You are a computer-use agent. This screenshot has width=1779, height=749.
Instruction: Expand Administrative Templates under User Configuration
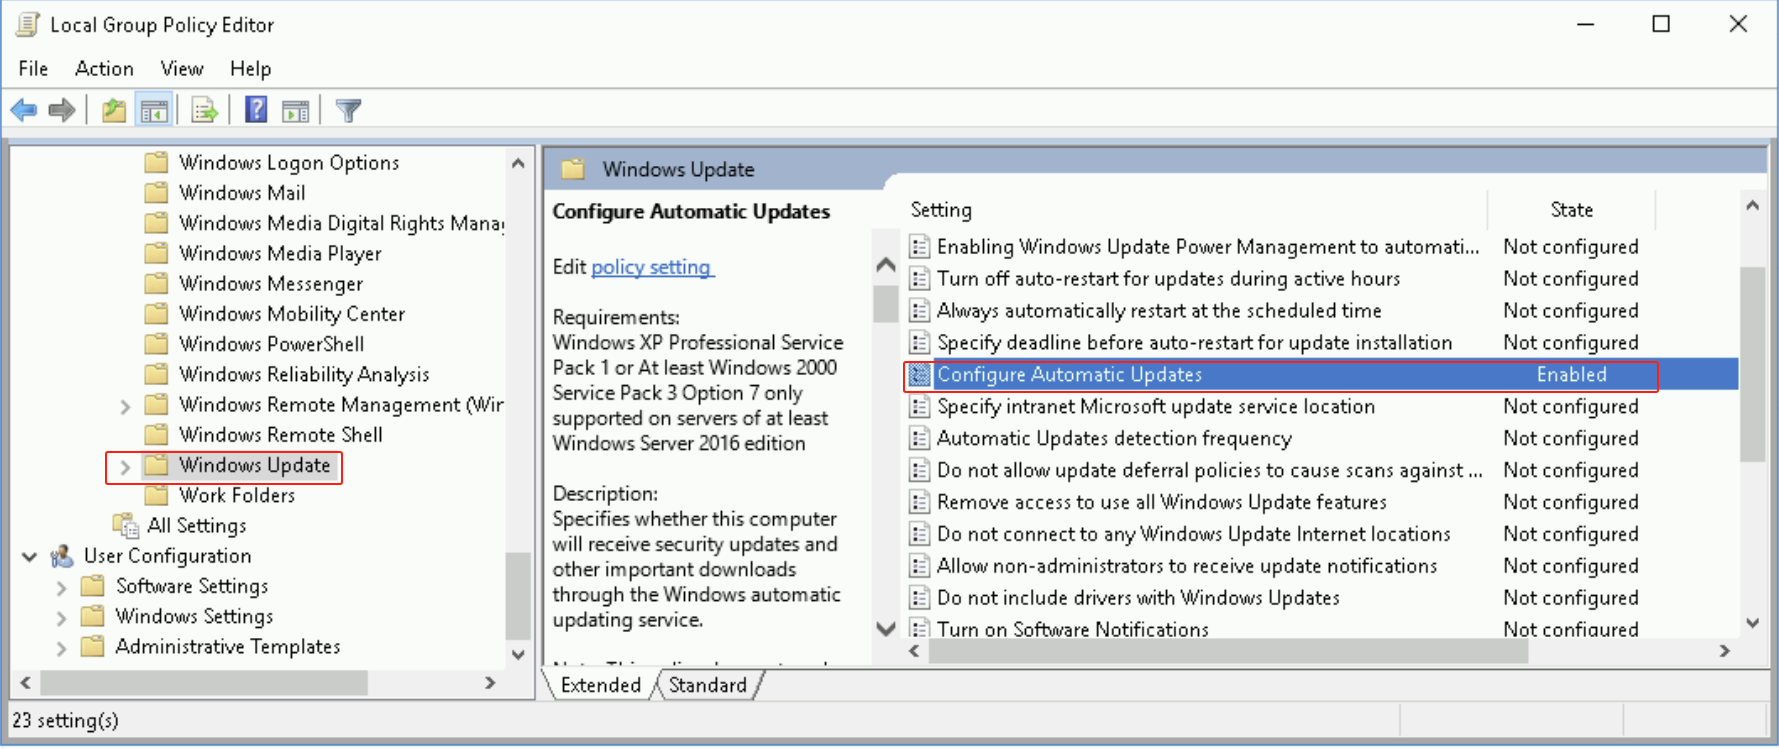coord(62,648)
